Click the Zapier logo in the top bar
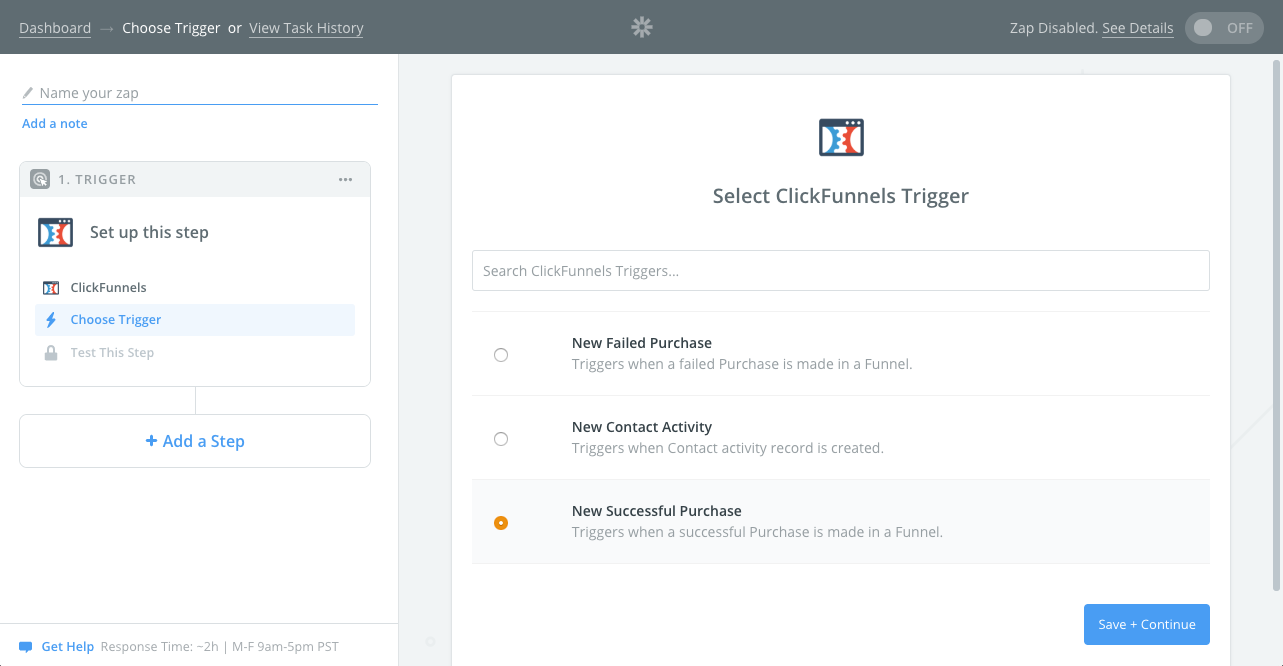Image resolution: width=1283 pixels, height=666 pixels. 642,28
